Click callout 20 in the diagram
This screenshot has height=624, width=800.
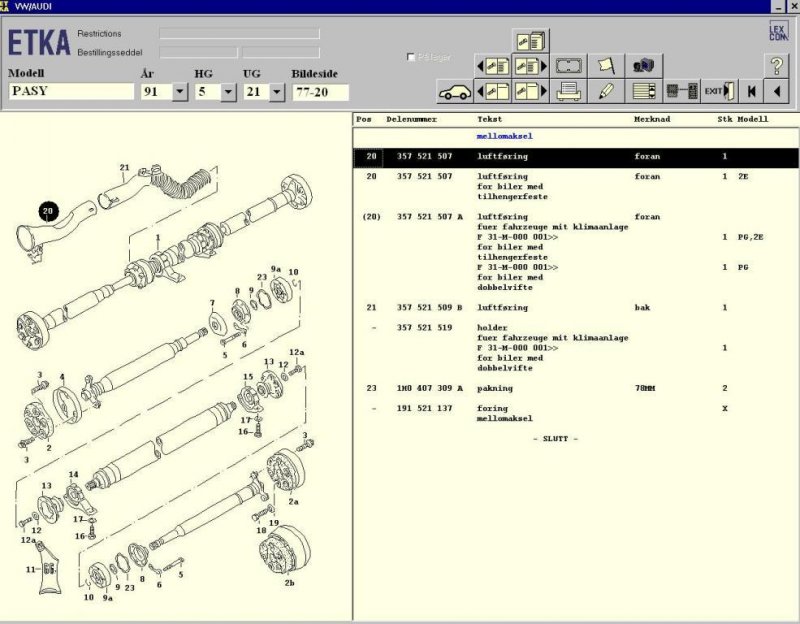click(x=48, y=210)
